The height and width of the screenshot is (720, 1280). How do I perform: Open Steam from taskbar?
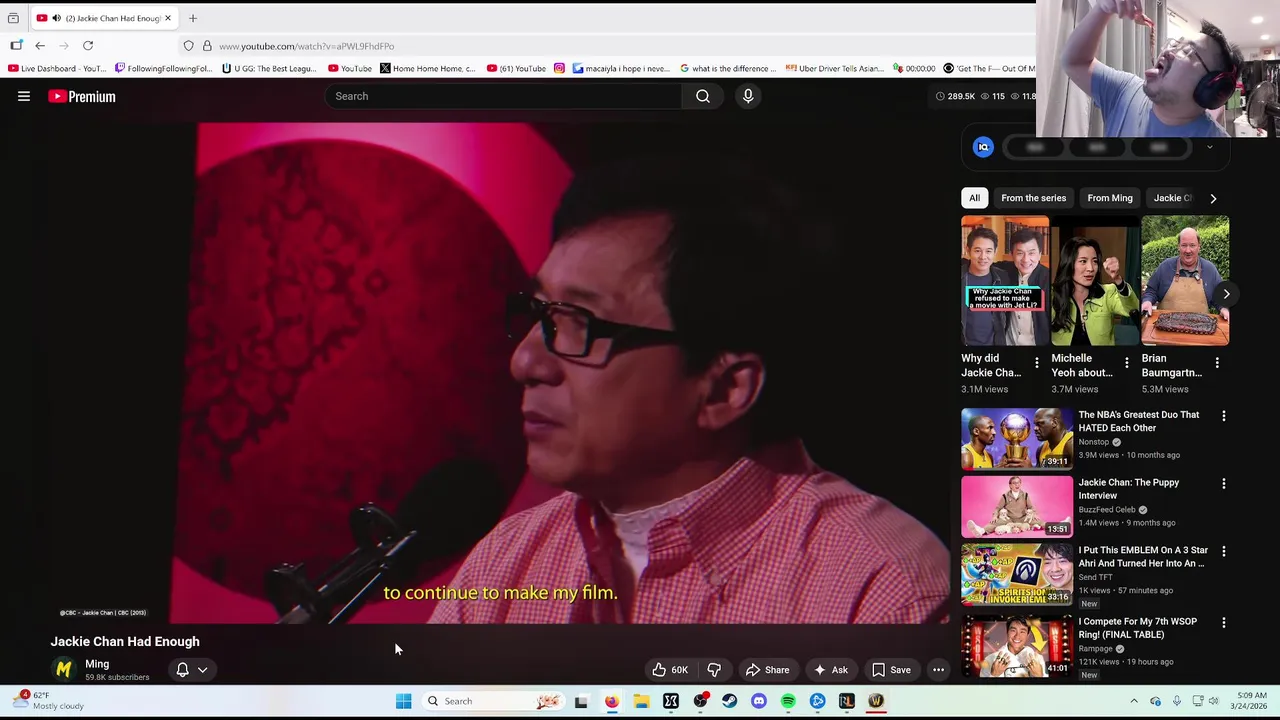[730, 701]
